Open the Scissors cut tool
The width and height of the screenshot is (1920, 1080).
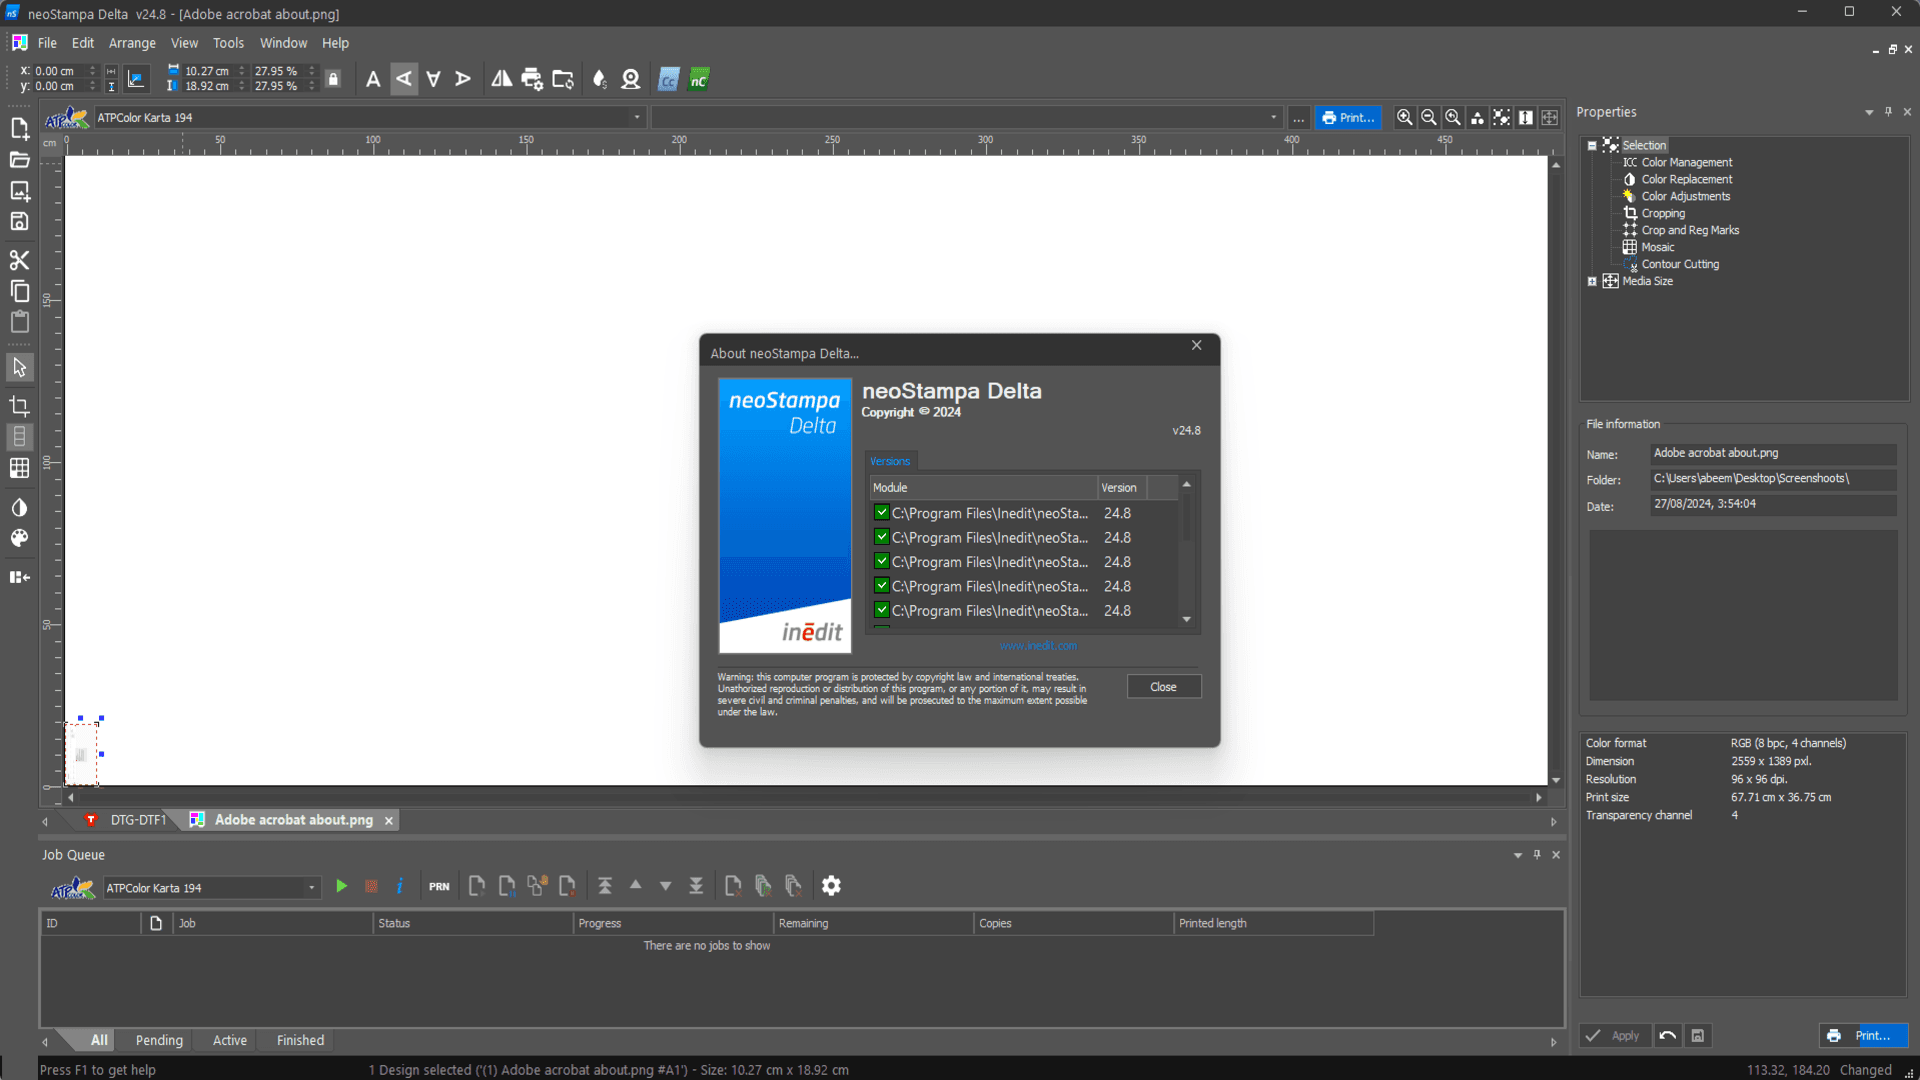coord(20,260)
